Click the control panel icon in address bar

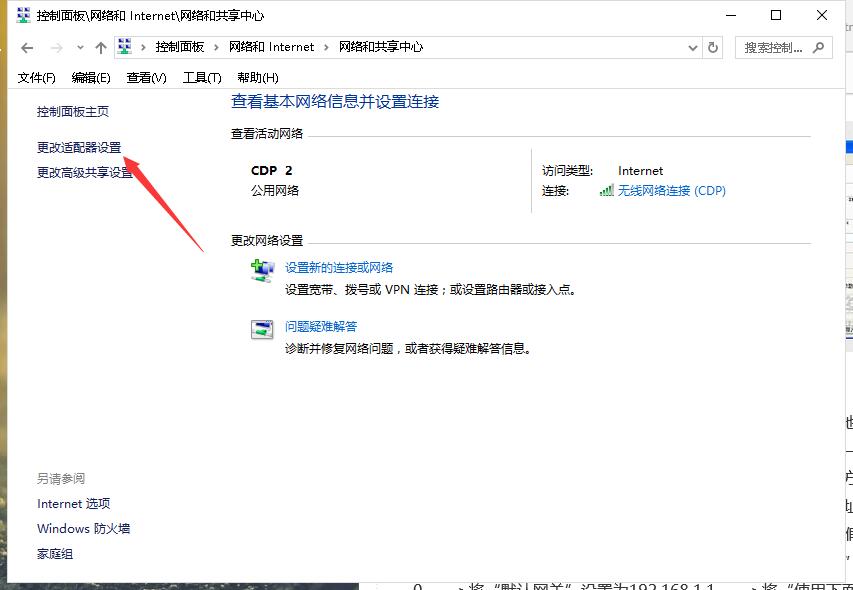(126, 47)
